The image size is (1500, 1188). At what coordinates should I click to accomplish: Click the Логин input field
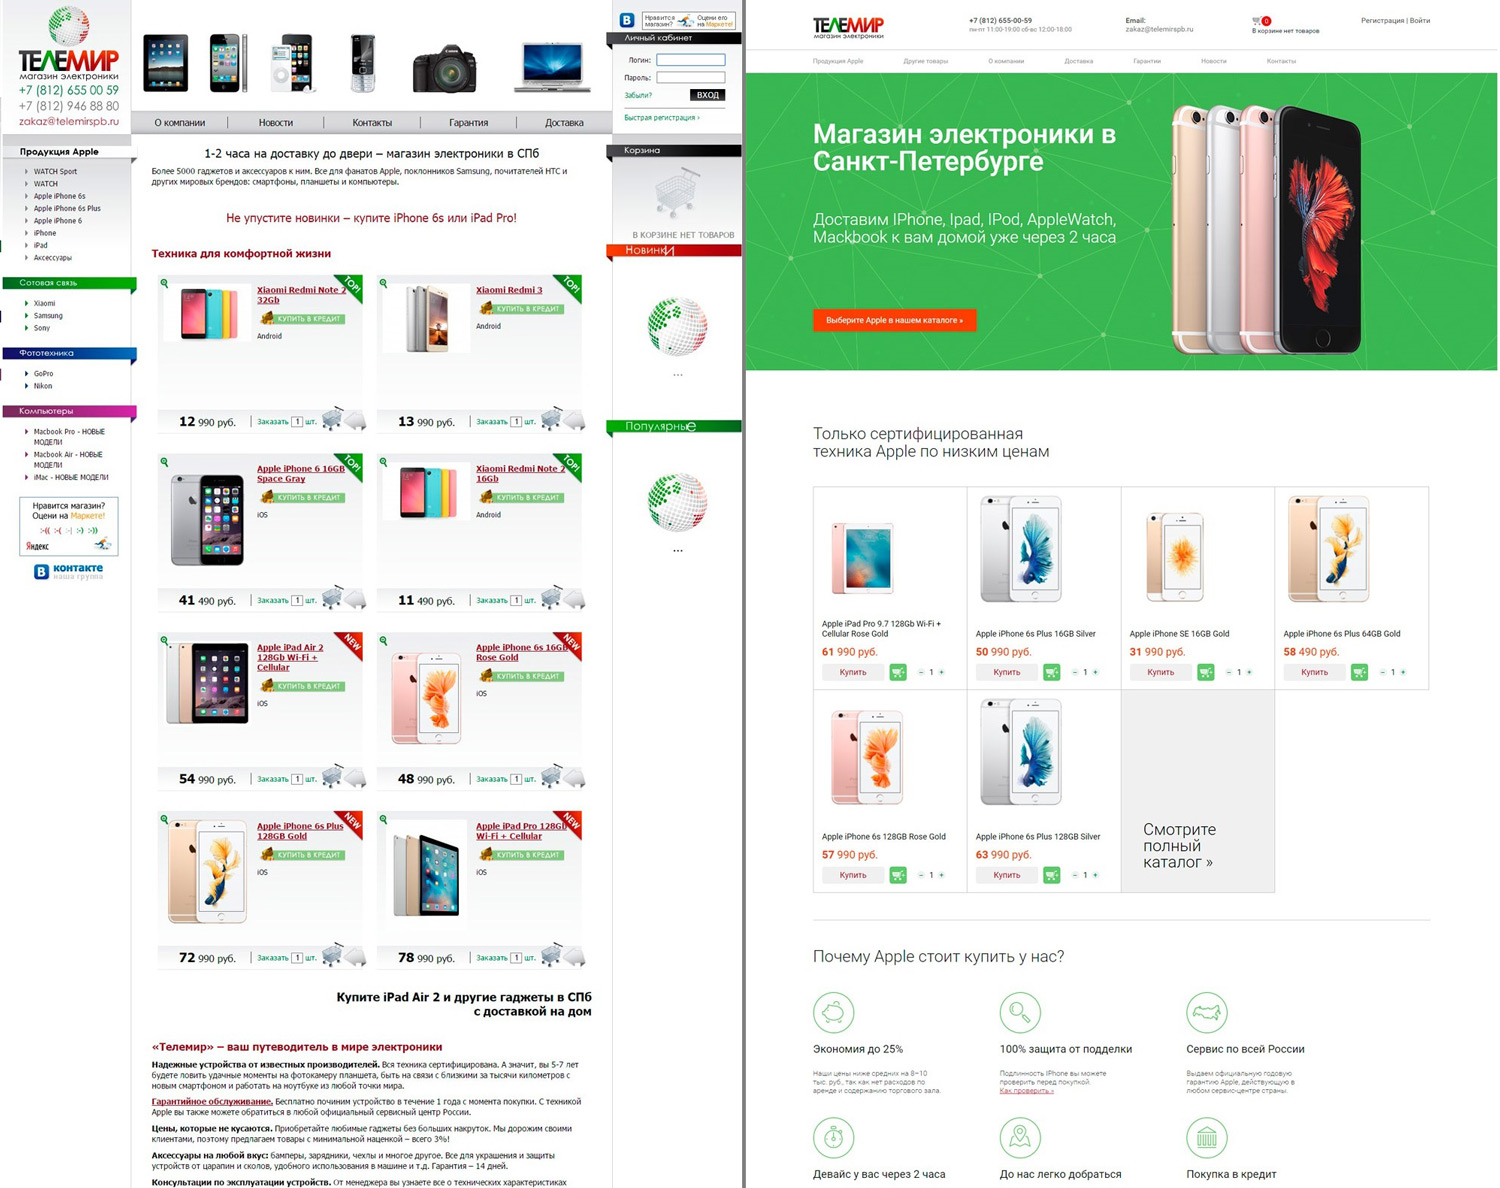pos(691,60)
